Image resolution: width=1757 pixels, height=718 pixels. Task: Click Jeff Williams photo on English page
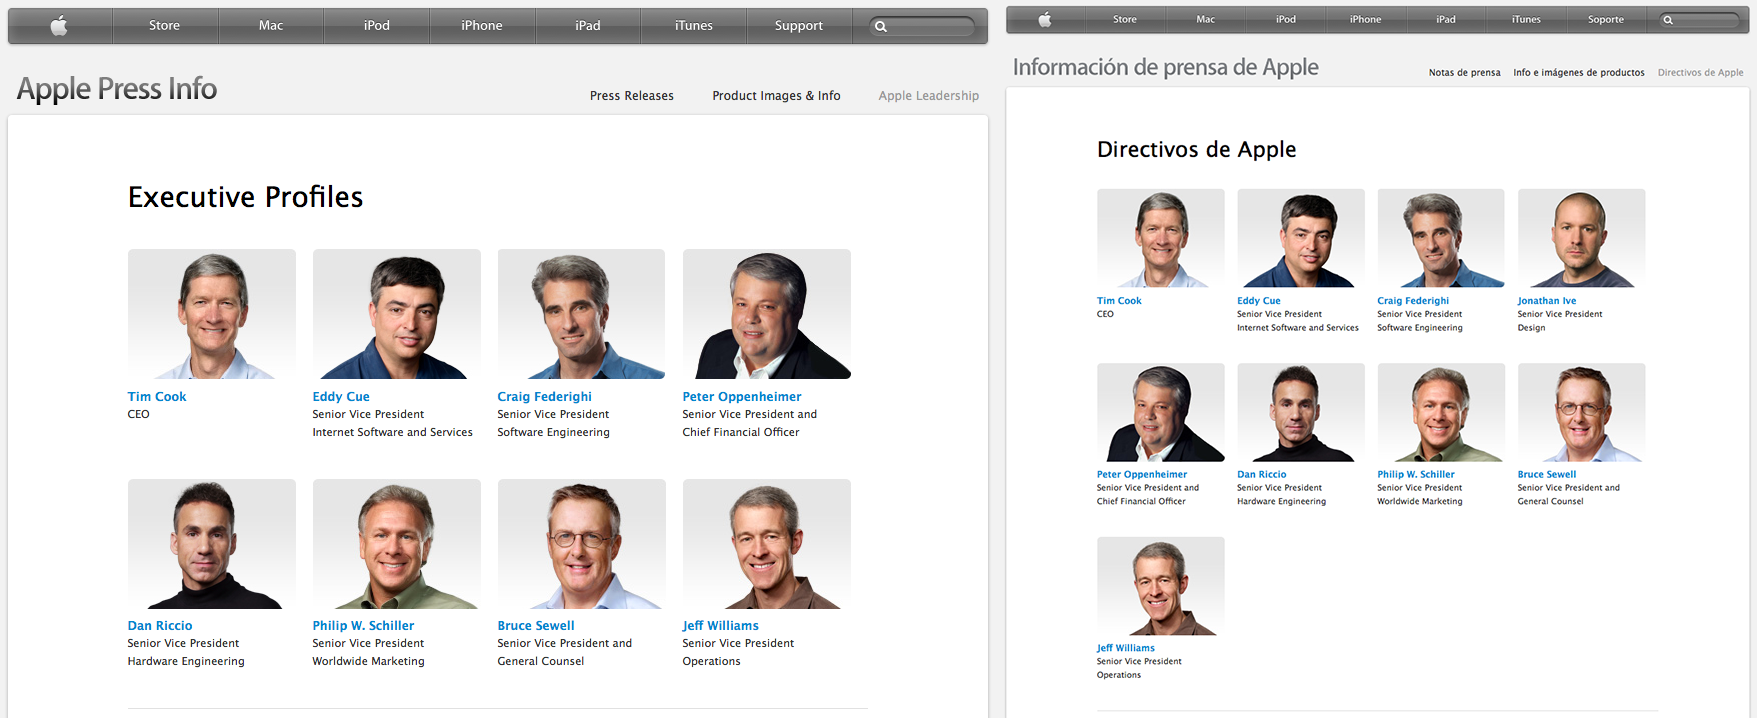click(767, 544)
